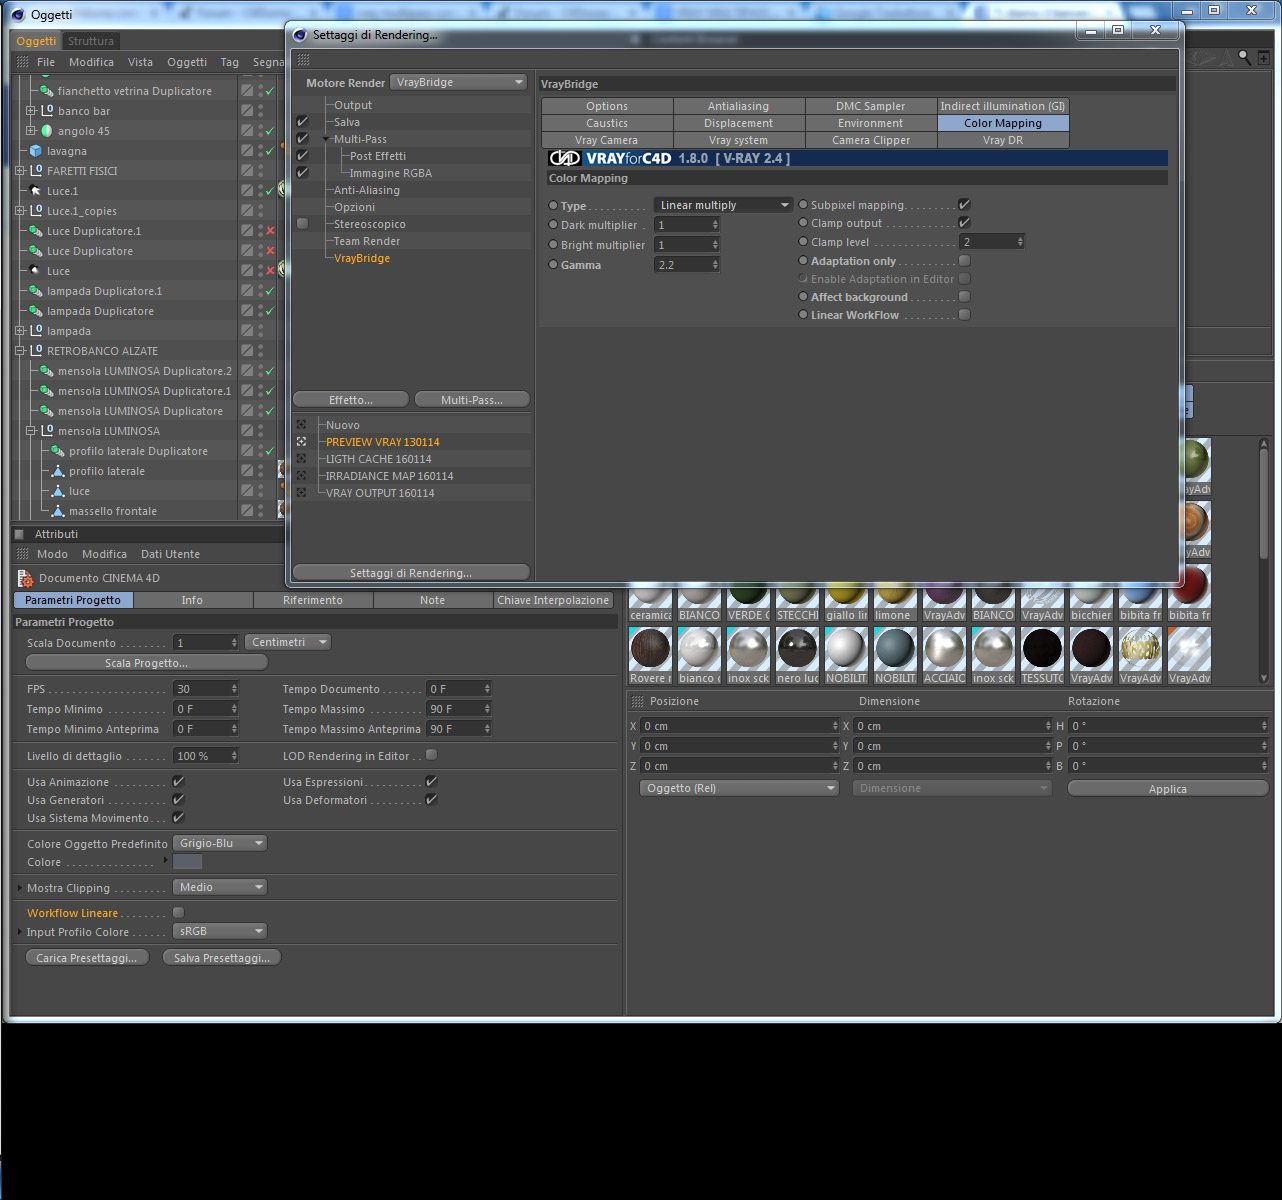Collapse the RETROBANCO ALZATE tree node
The image size is (1282, 1200).
[20, 351]
